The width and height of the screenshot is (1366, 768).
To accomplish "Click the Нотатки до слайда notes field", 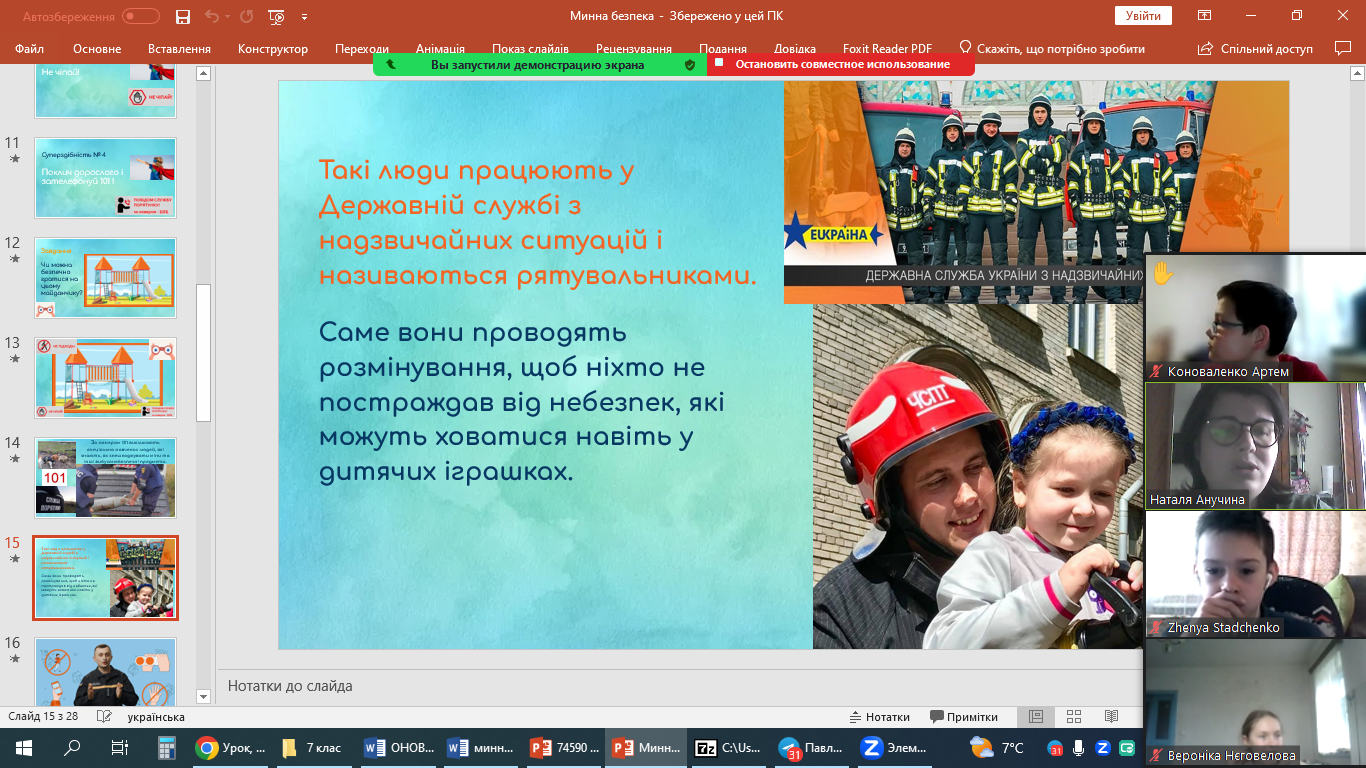I will (x=680, y=686).
